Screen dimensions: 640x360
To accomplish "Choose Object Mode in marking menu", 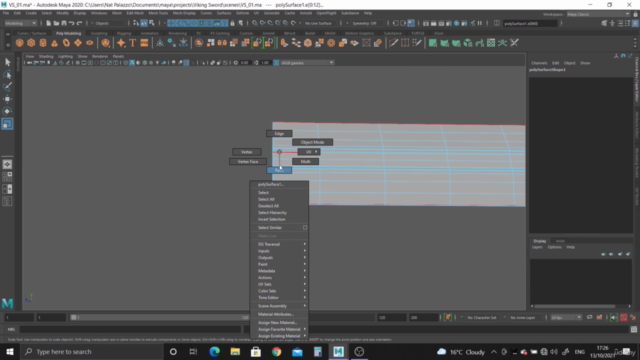I will click(x=312, y=142).
